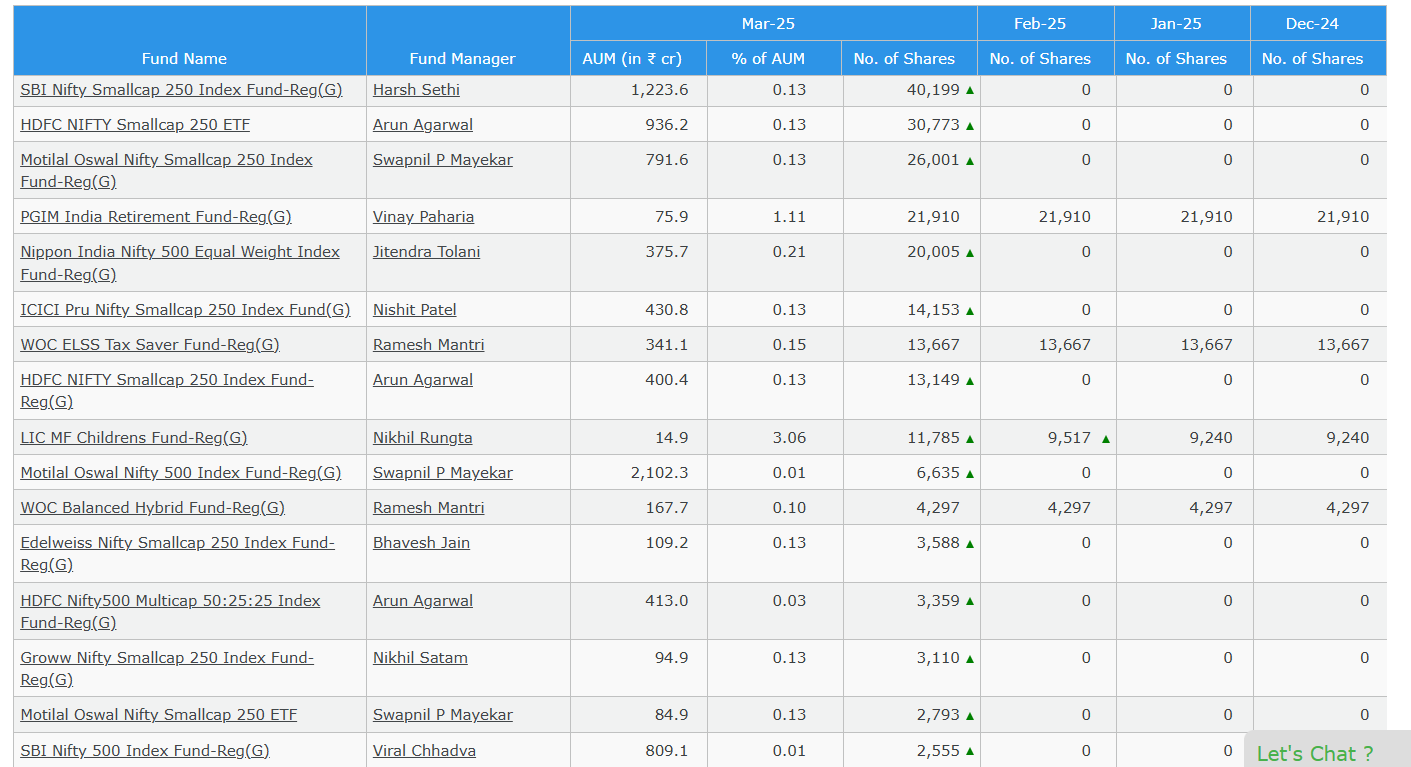Open Motilal Oswal Nifty Smallcap 250 Index Fund
1411x767 pixels.
coord(166,171)
